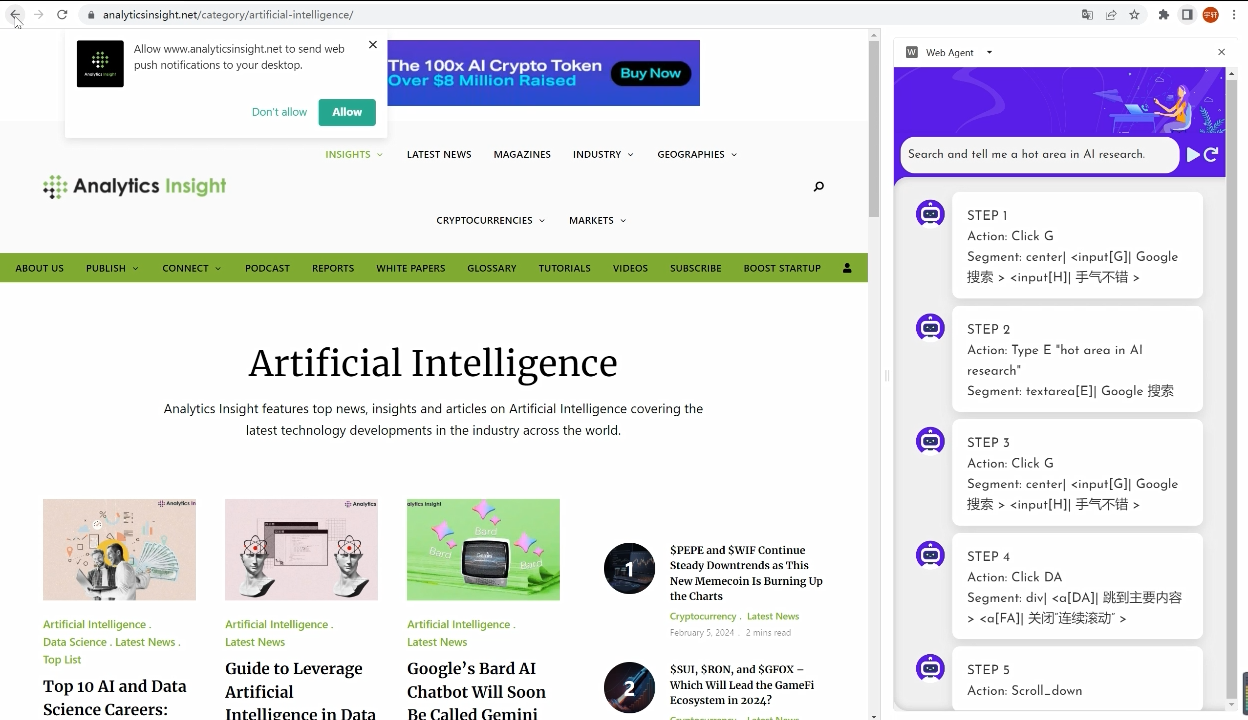Click Cryptocurrency tag under $PEPE article
The width and height of the screenshot is (1248, 720).
click(703, 616)
